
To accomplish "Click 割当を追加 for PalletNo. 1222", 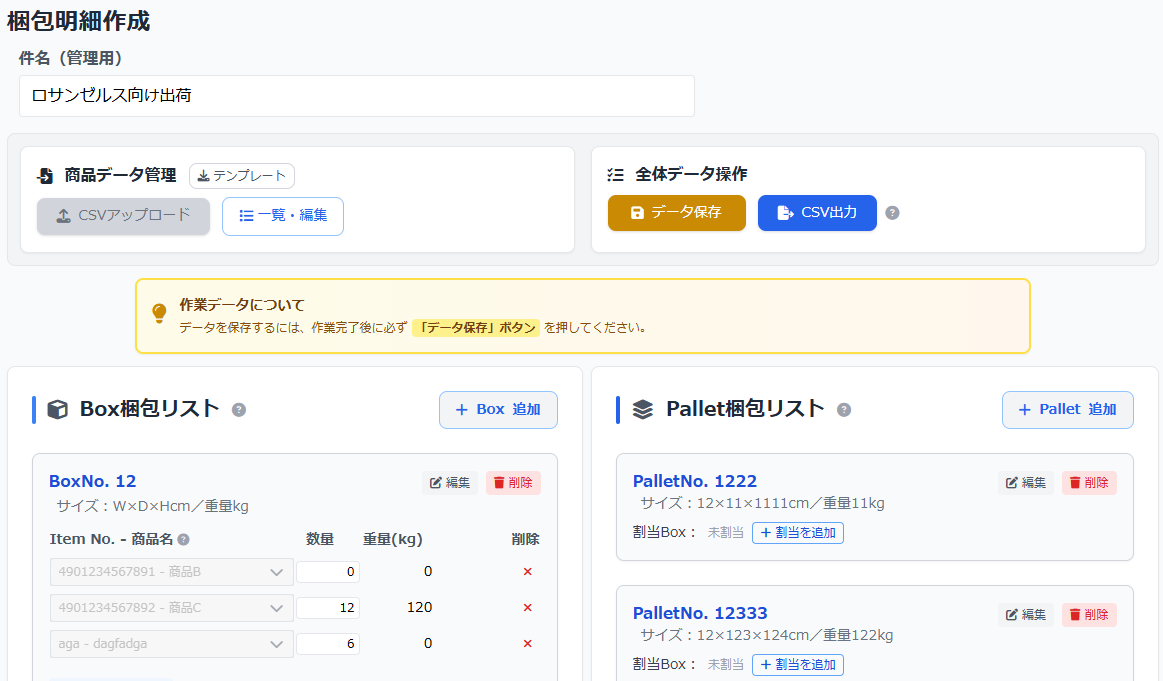I will [798, 532].
